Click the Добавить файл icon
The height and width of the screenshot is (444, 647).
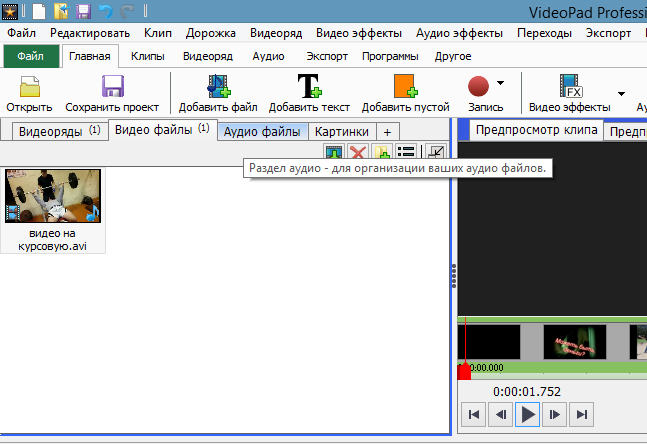(x=219, y=86)
